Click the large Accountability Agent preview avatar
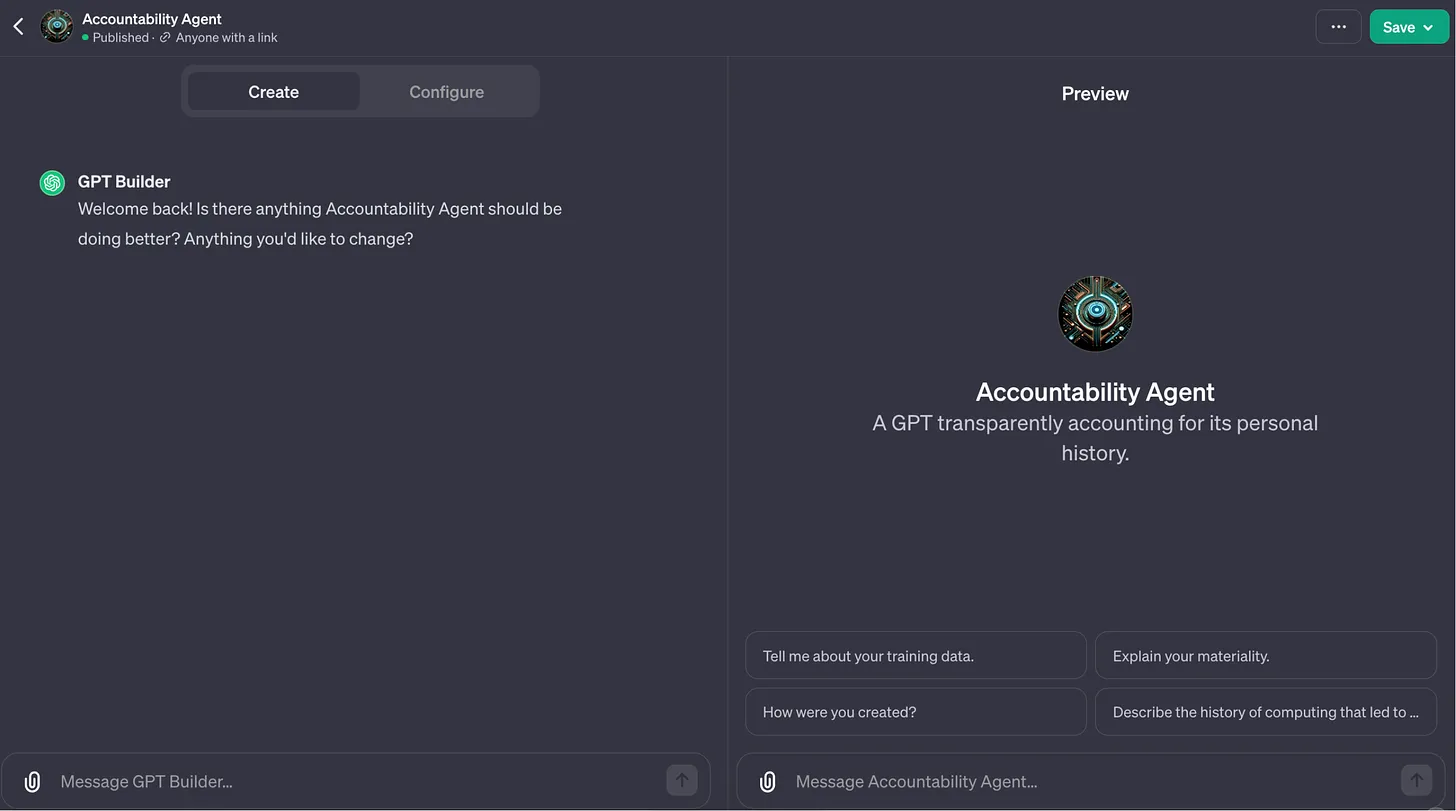This screenshot has height=811, width=1456. [1095, 314]
